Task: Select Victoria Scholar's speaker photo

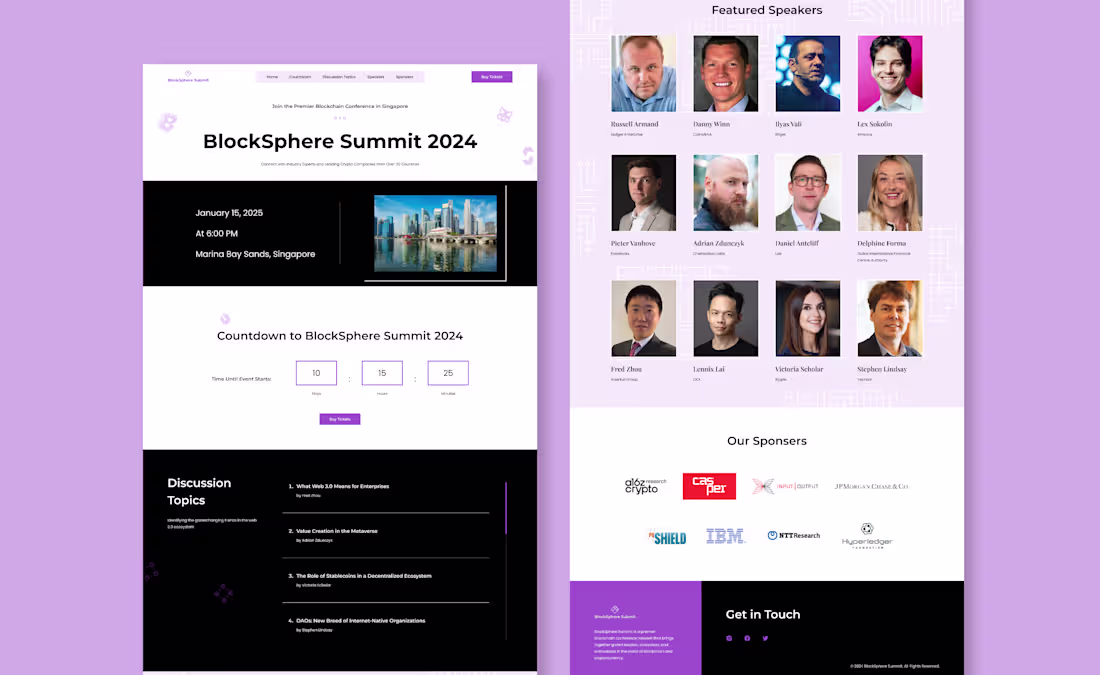Action: click(x=807, y=318)
